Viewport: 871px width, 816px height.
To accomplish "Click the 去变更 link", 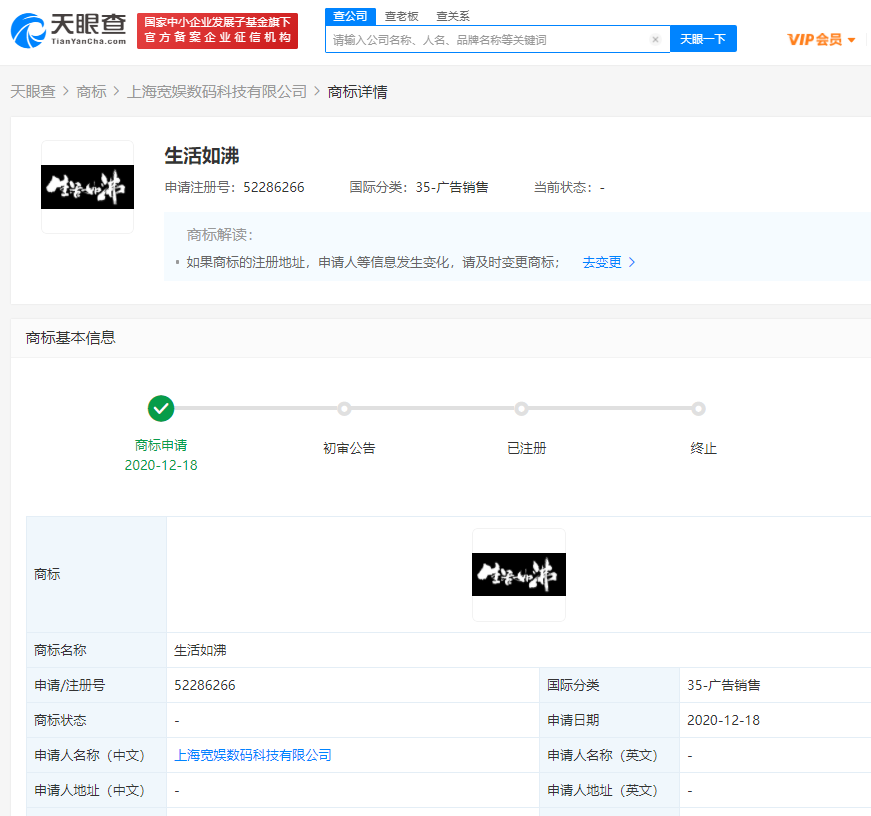I will click(x=609, y=262).
